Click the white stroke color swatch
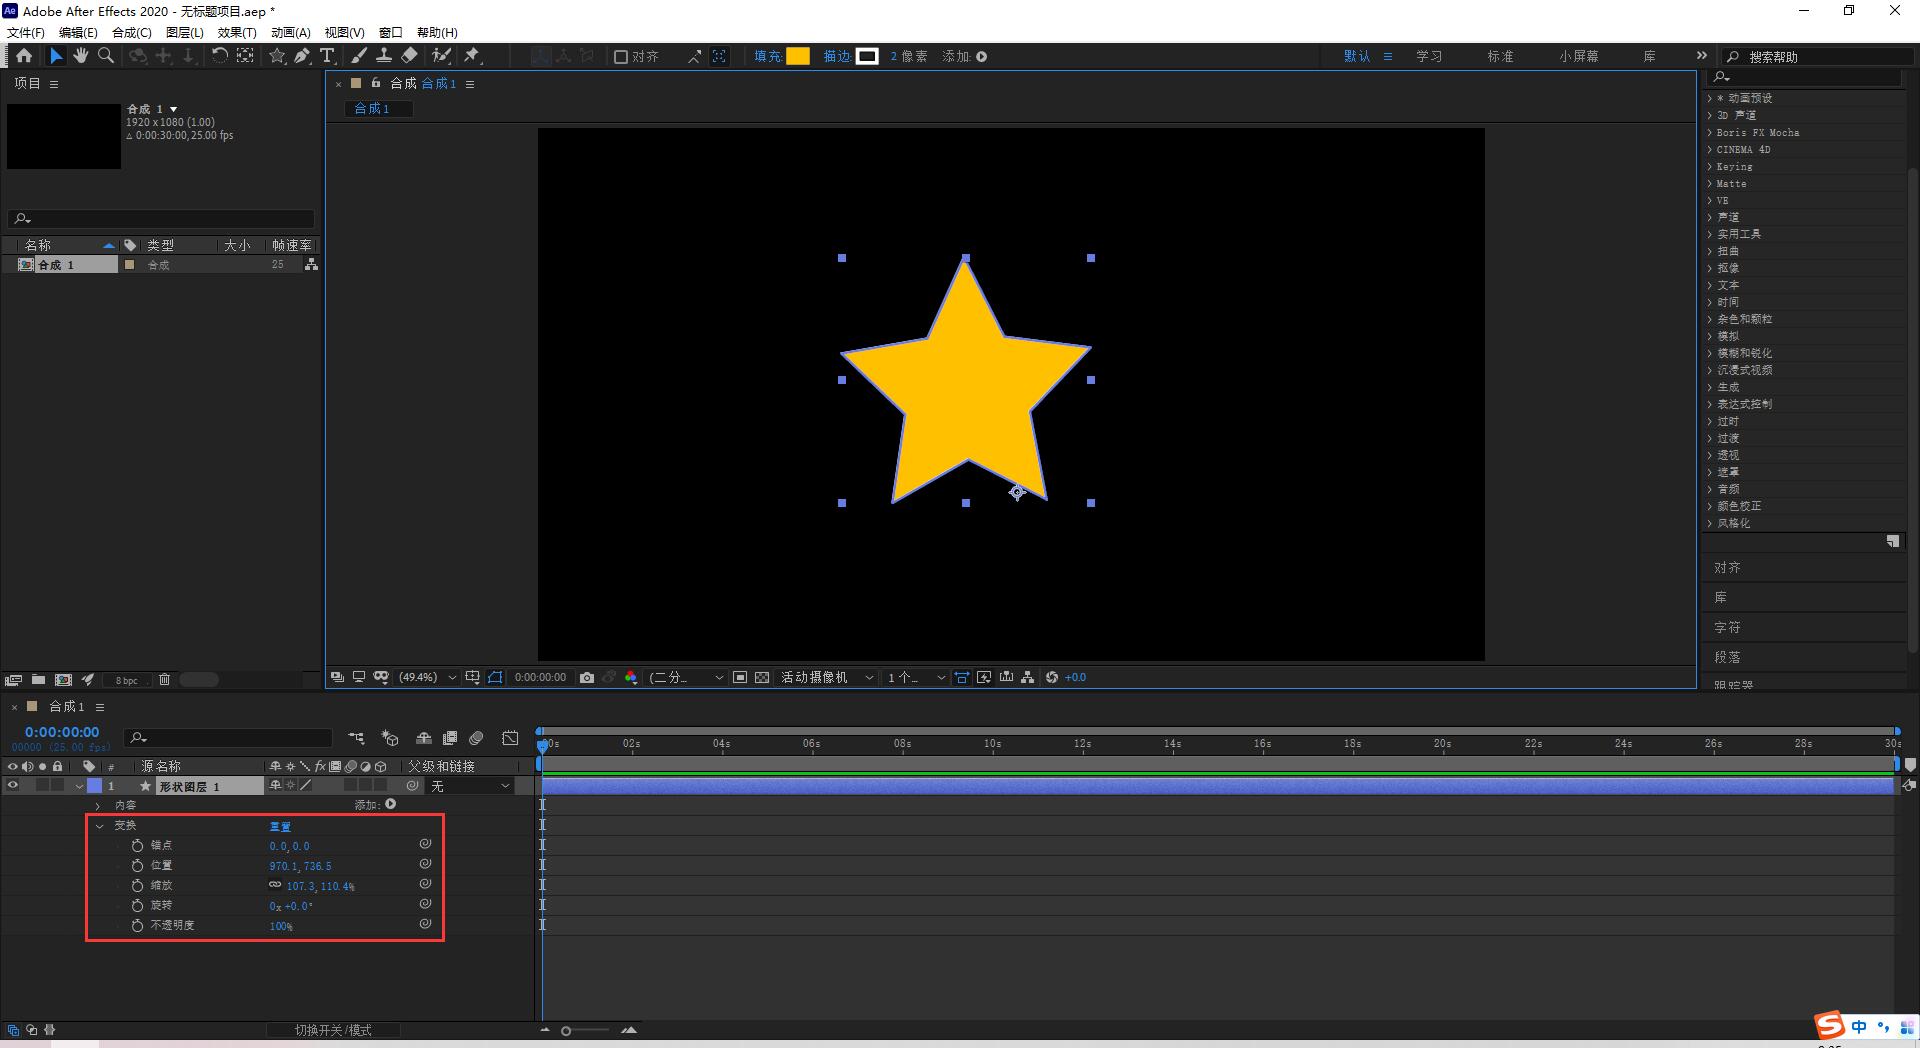The width and height of the screenshot is (1920, 1048). tap(867, 57)
